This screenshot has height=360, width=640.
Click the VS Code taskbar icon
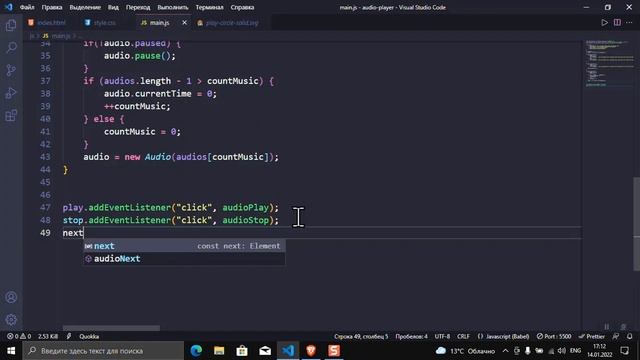(288, 351)
